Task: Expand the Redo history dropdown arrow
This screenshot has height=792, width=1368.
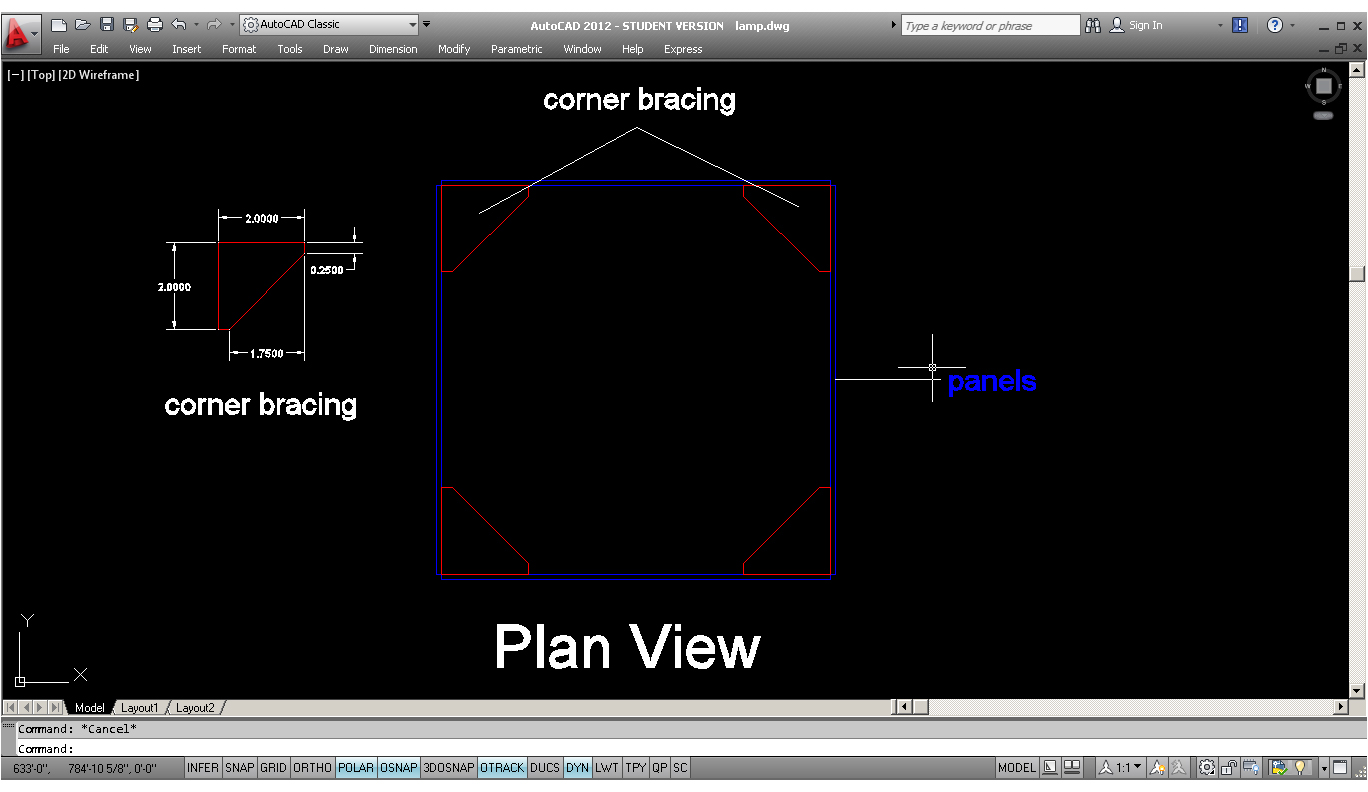Action: (x=230, y=25)
